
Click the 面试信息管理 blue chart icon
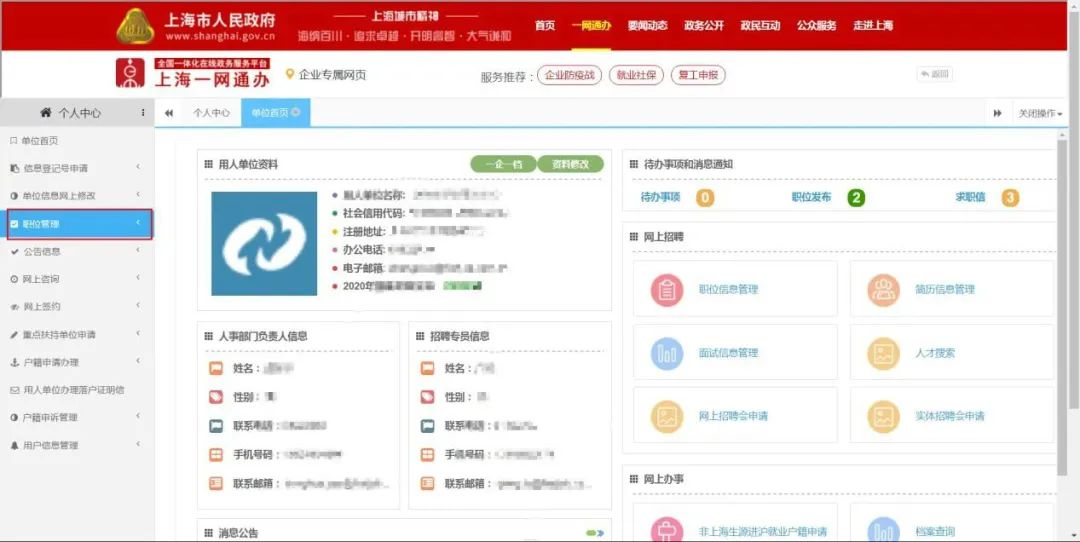667,353
